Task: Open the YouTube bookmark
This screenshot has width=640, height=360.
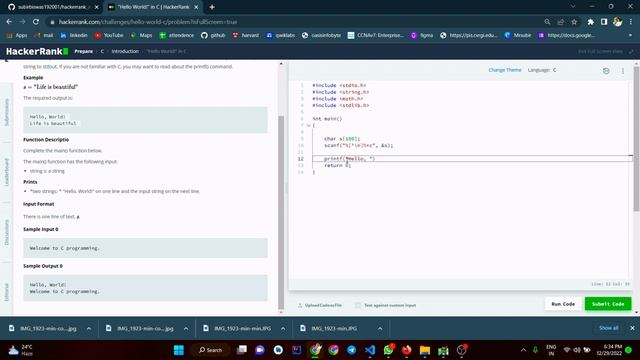Action: coord(109,36)
